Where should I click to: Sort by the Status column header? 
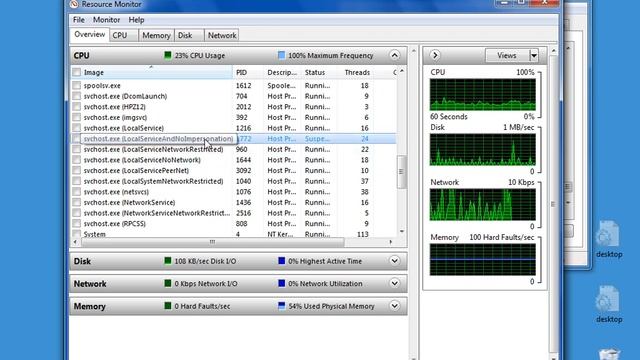(x=319, y=72)
